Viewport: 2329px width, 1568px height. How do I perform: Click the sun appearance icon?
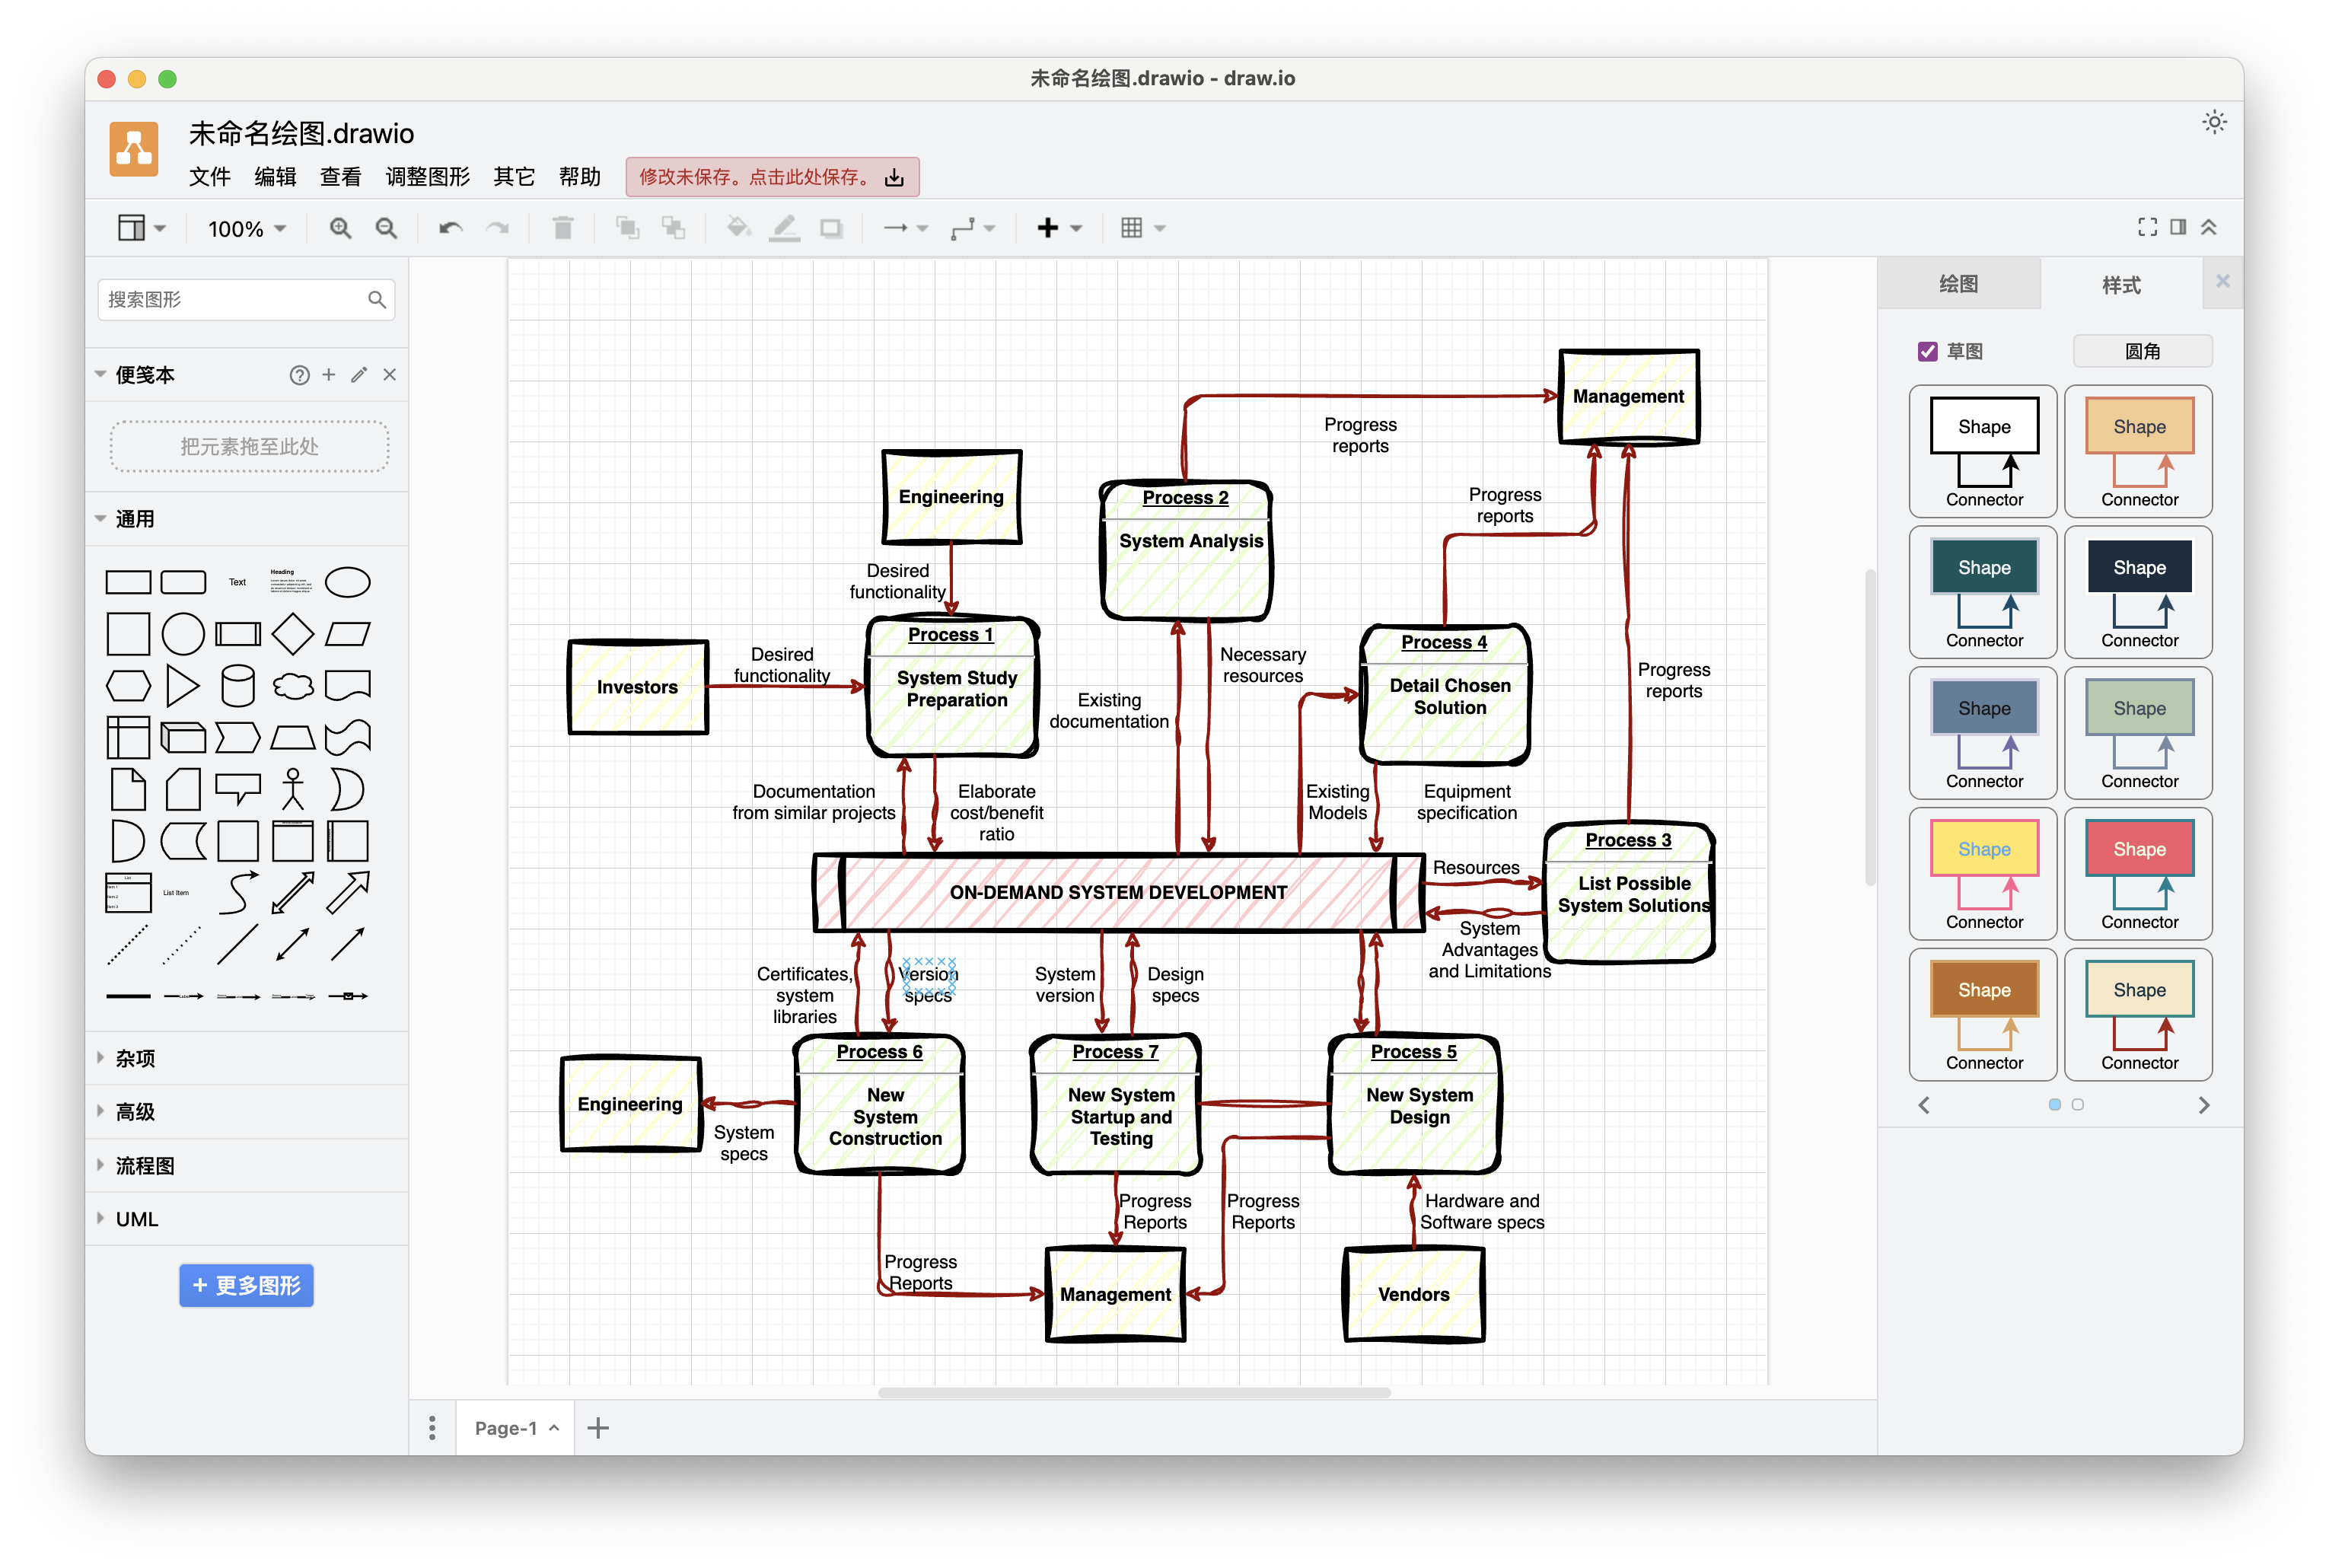tap(2214, 122)
